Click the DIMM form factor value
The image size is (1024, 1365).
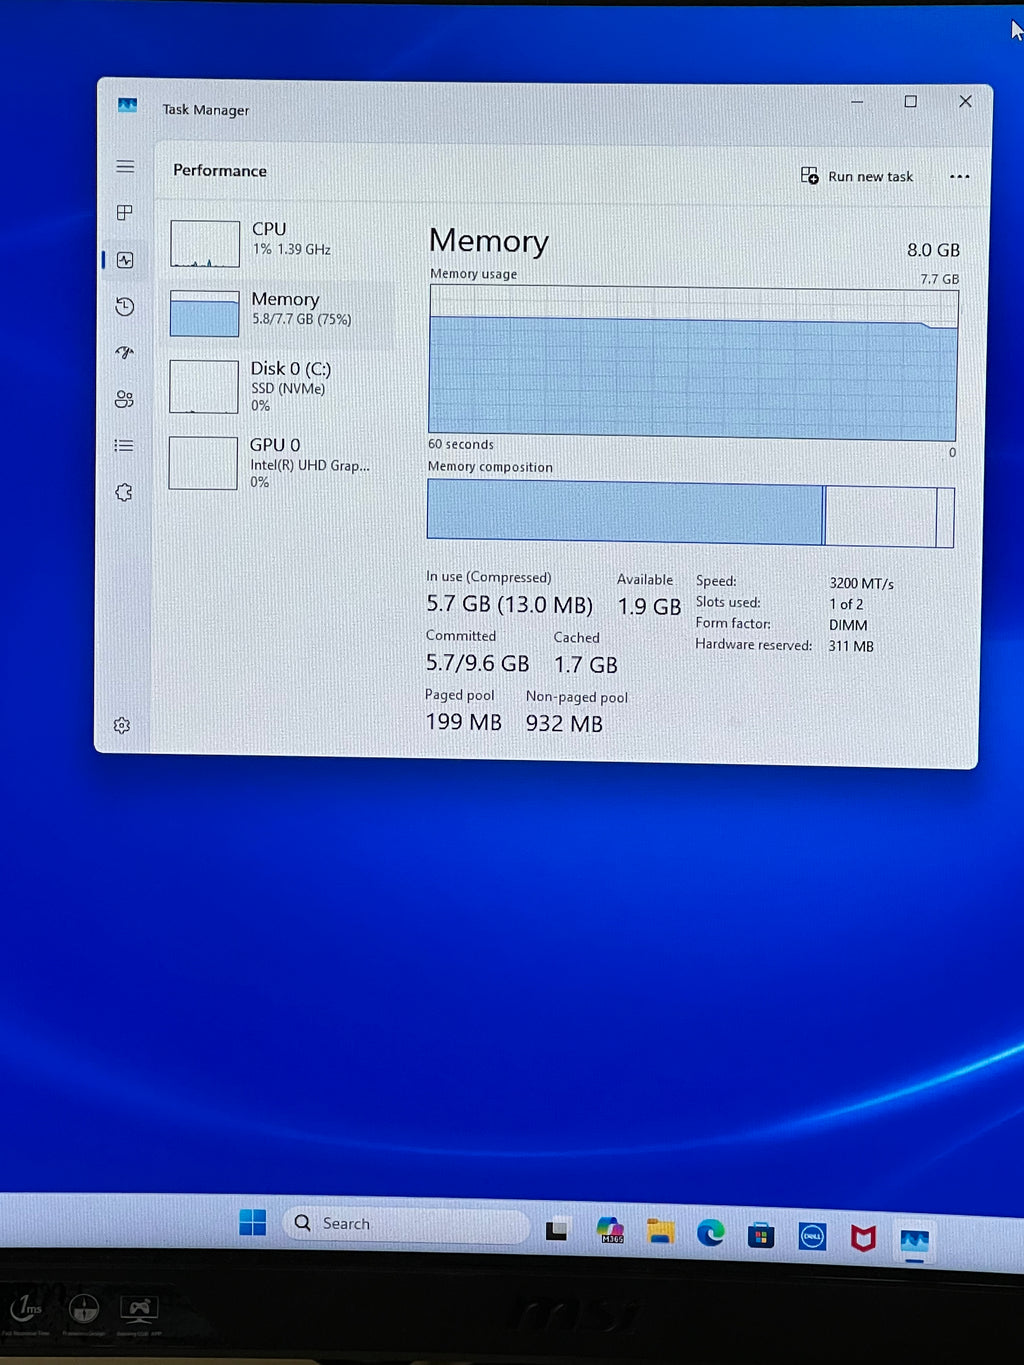[848, 625]
